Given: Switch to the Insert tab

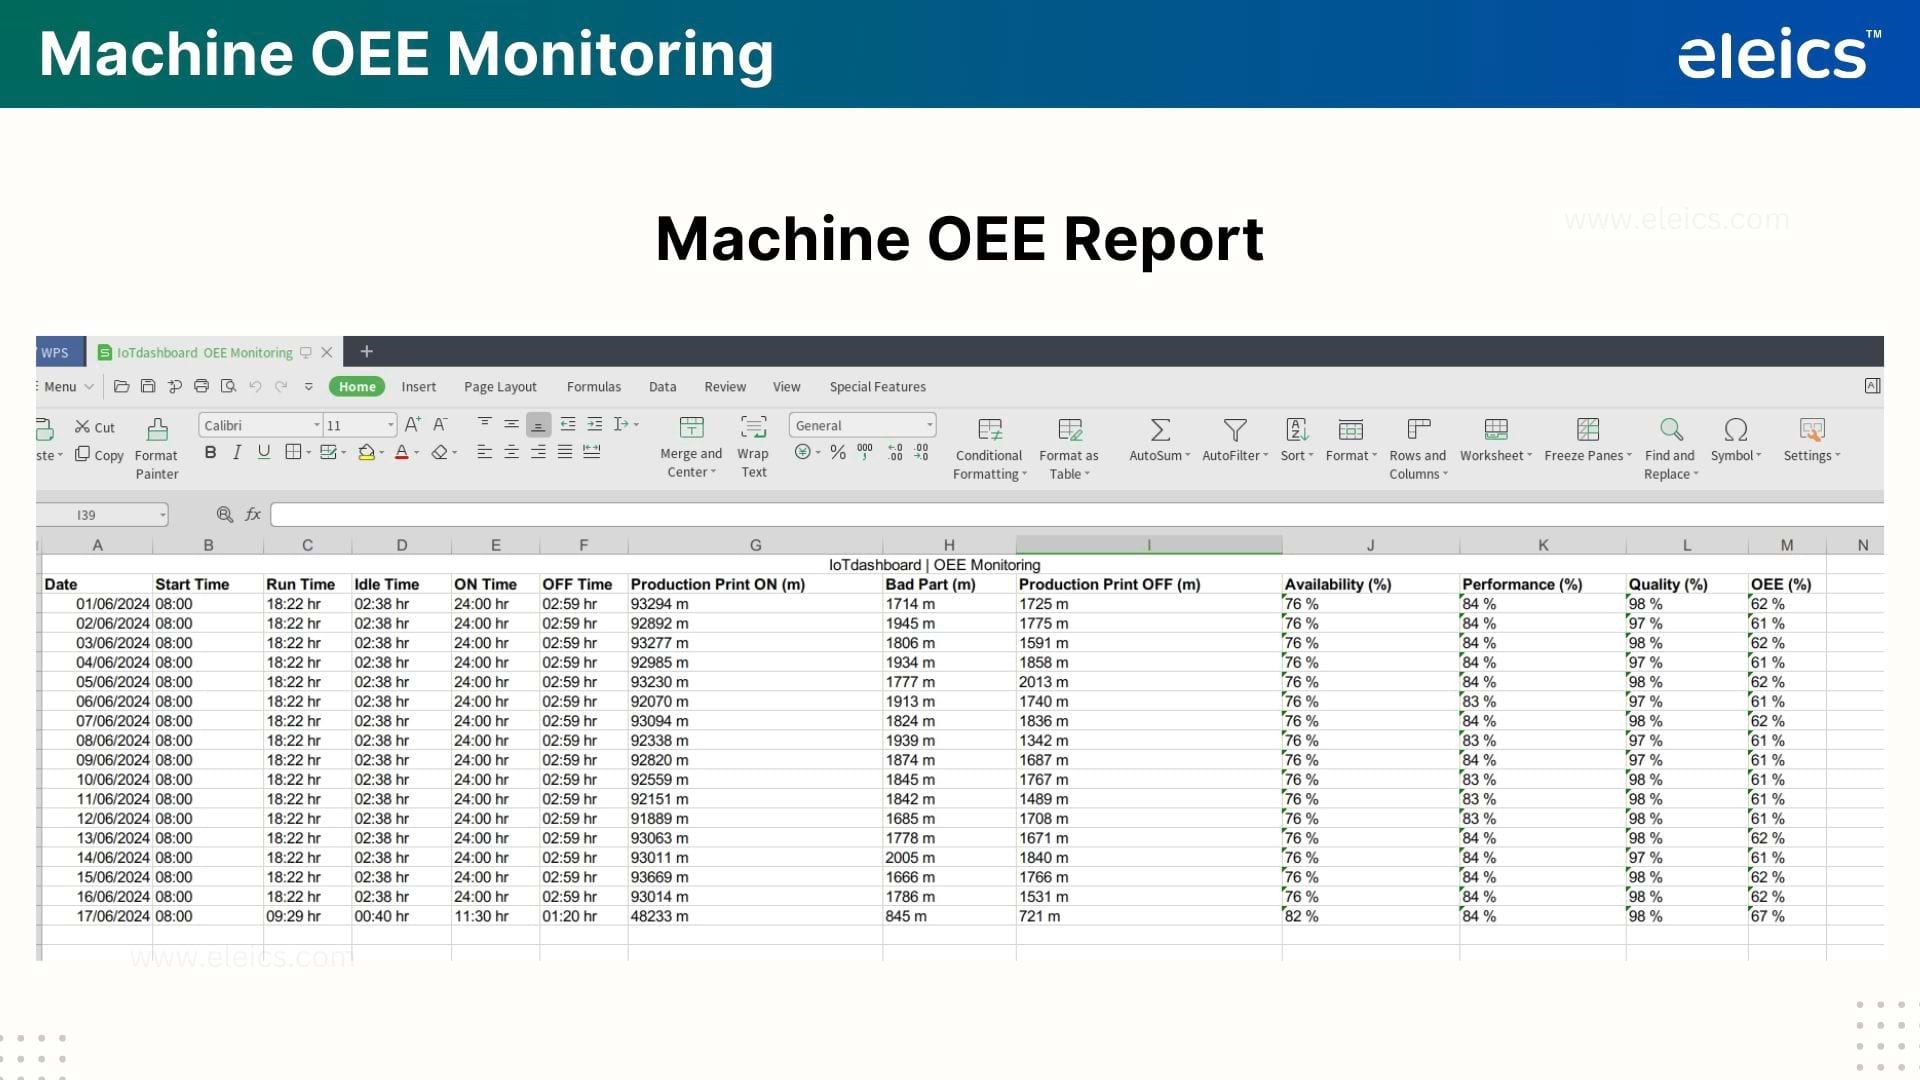Looking at the screenshot, I should (419, 387).
